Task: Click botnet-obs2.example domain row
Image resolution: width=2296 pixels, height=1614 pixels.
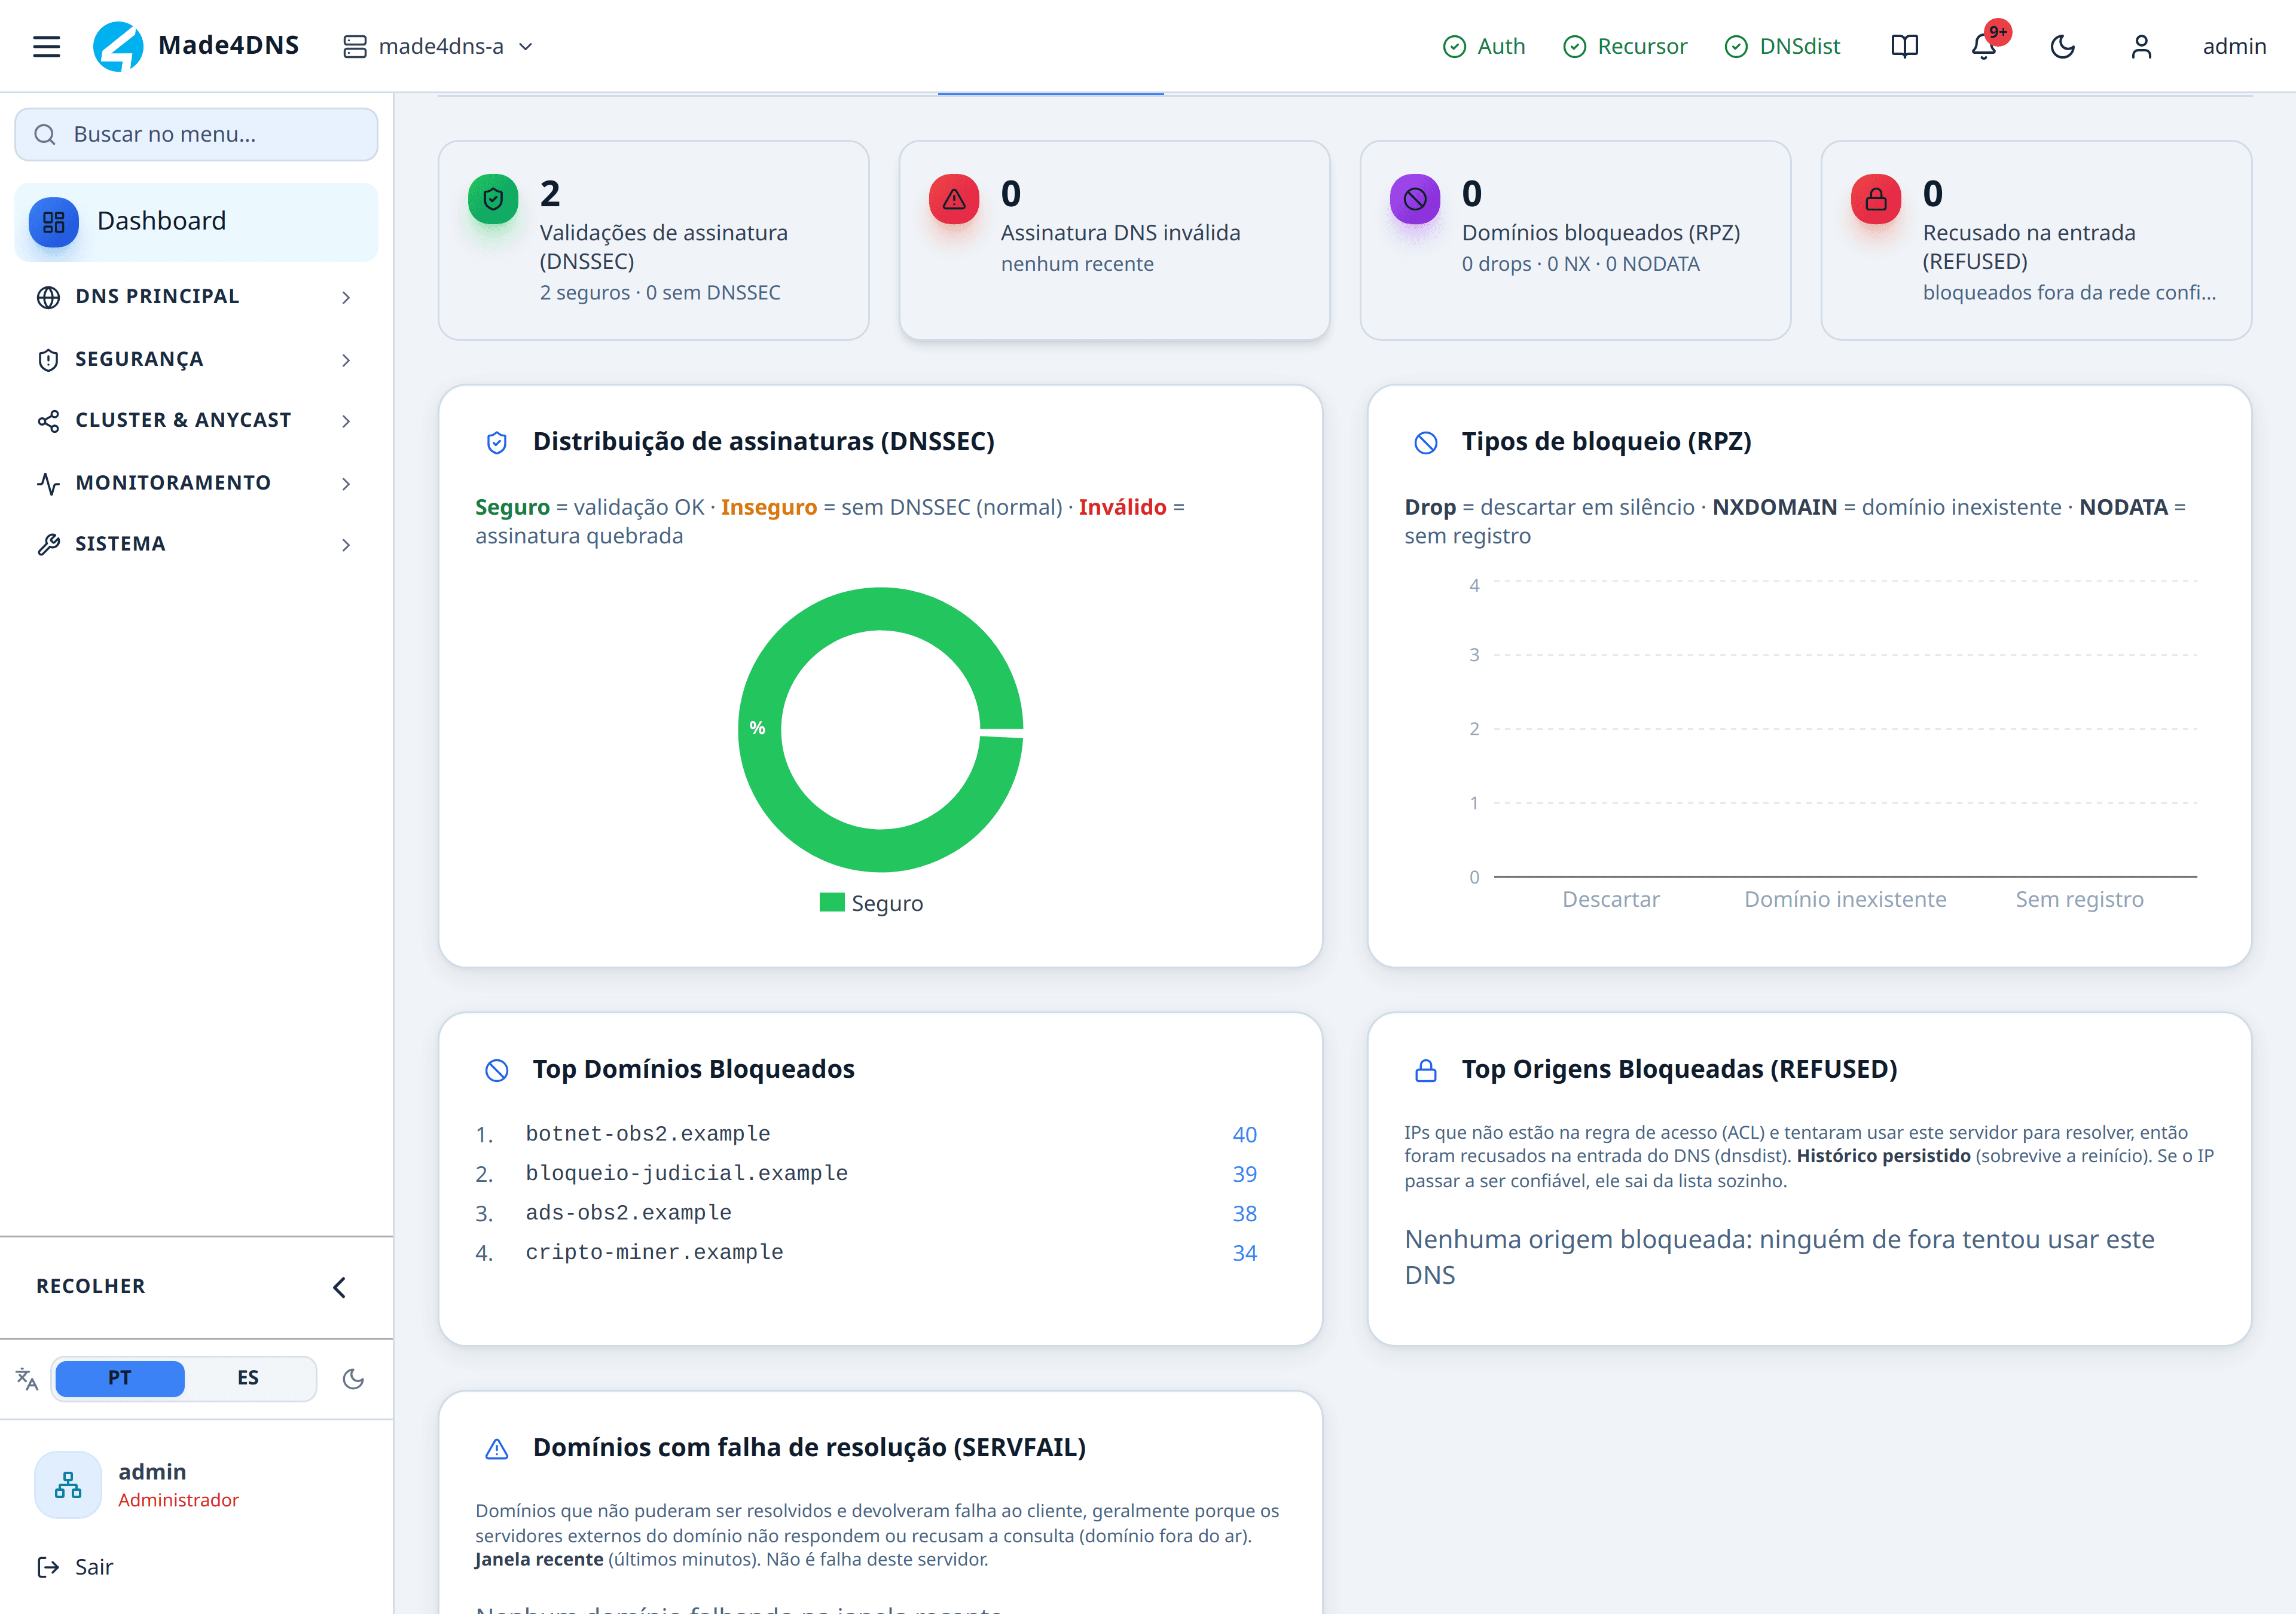Action: (x=866, y=1134)
